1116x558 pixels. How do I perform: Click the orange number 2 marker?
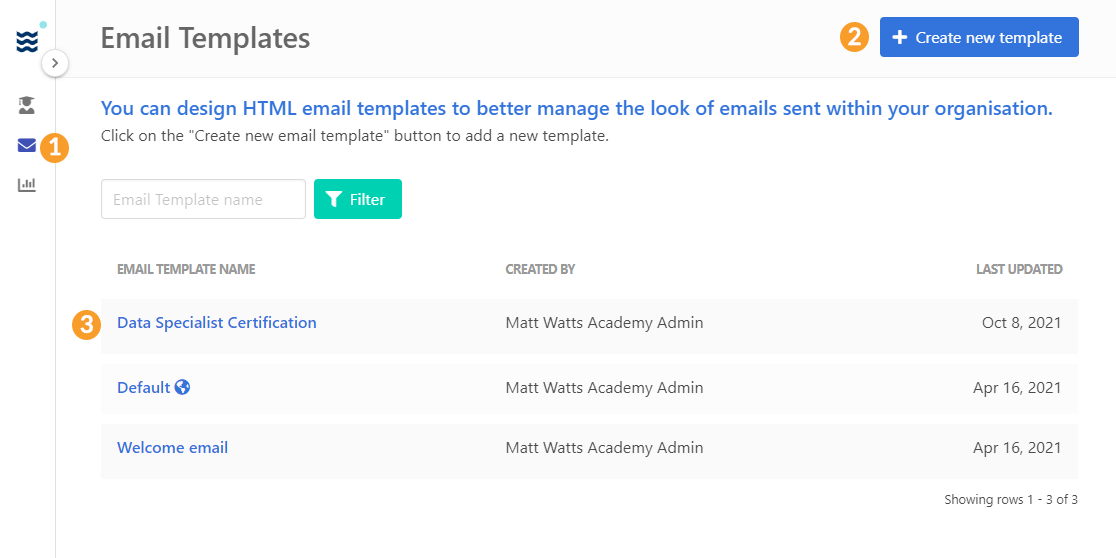tap(853, 38)
